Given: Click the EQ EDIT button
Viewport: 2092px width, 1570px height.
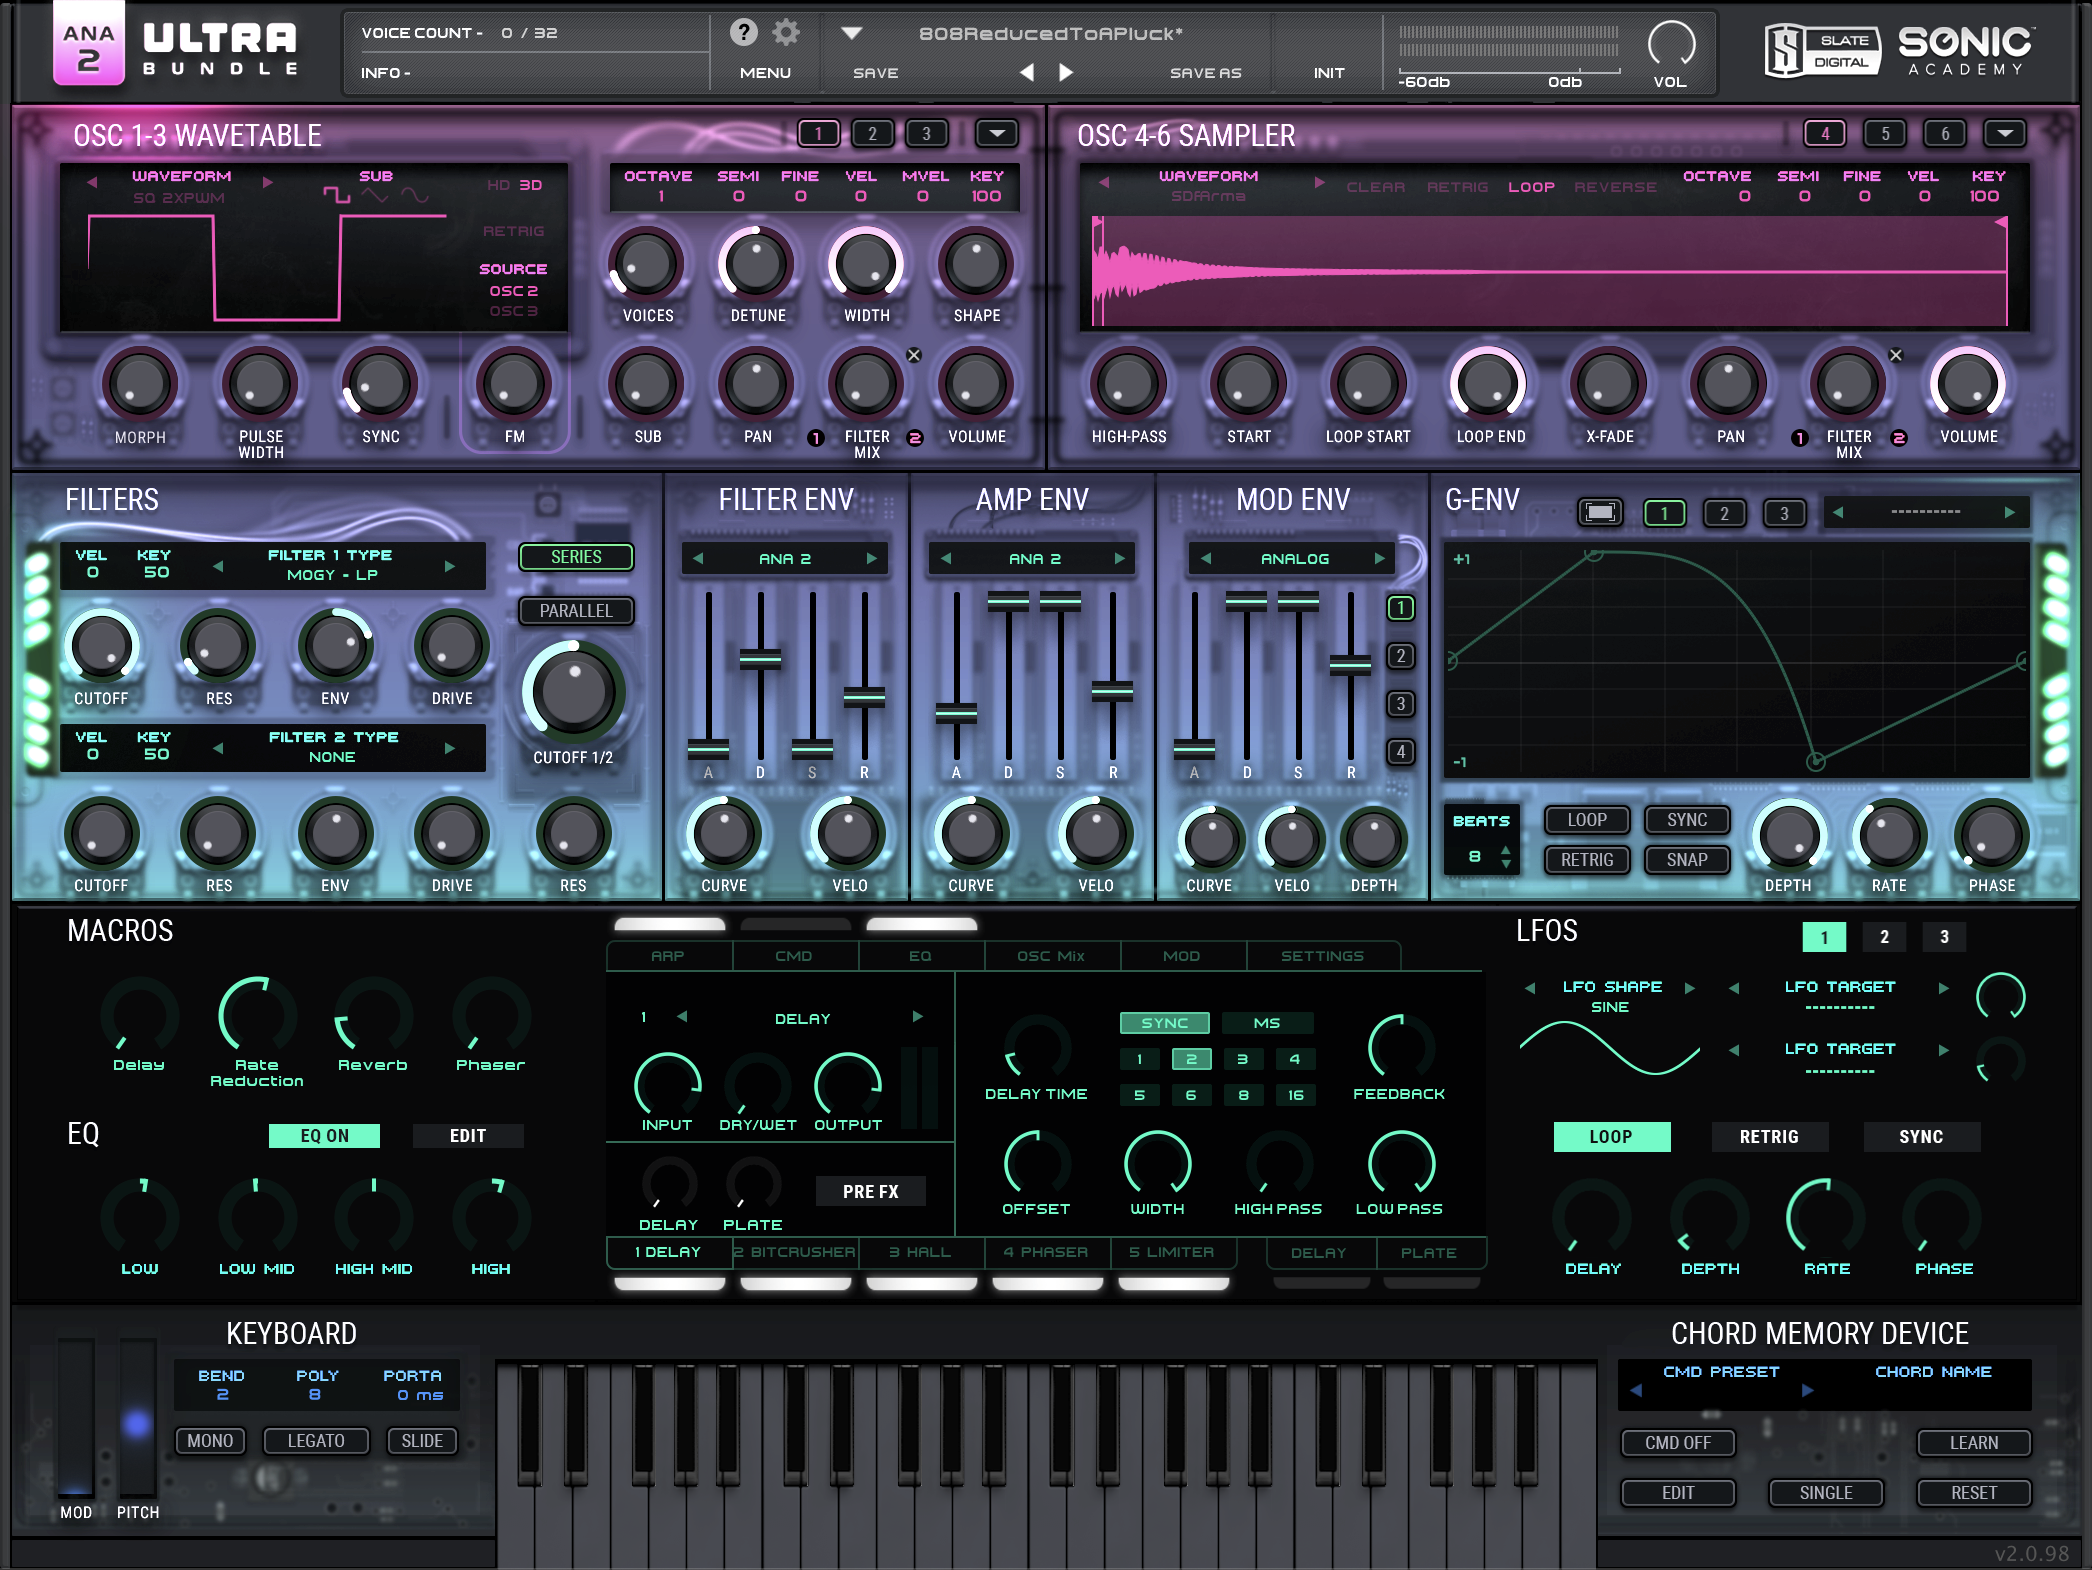Looking at the screenshot, I should (x=468, y=1136).
